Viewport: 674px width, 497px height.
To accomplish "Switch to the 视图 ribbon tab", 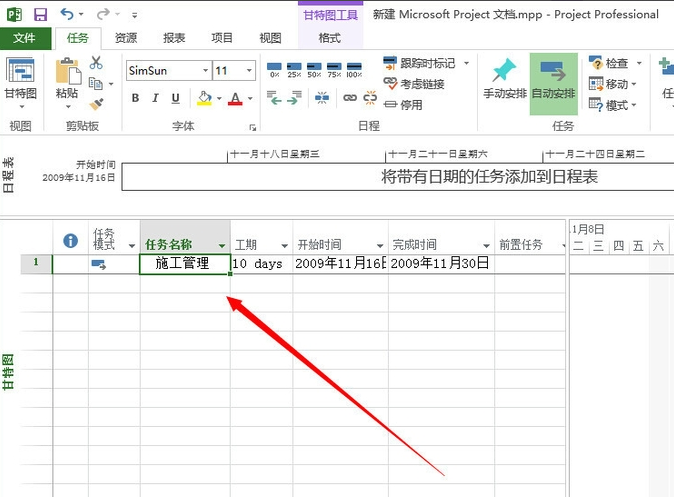I will [x=270, y=38].
